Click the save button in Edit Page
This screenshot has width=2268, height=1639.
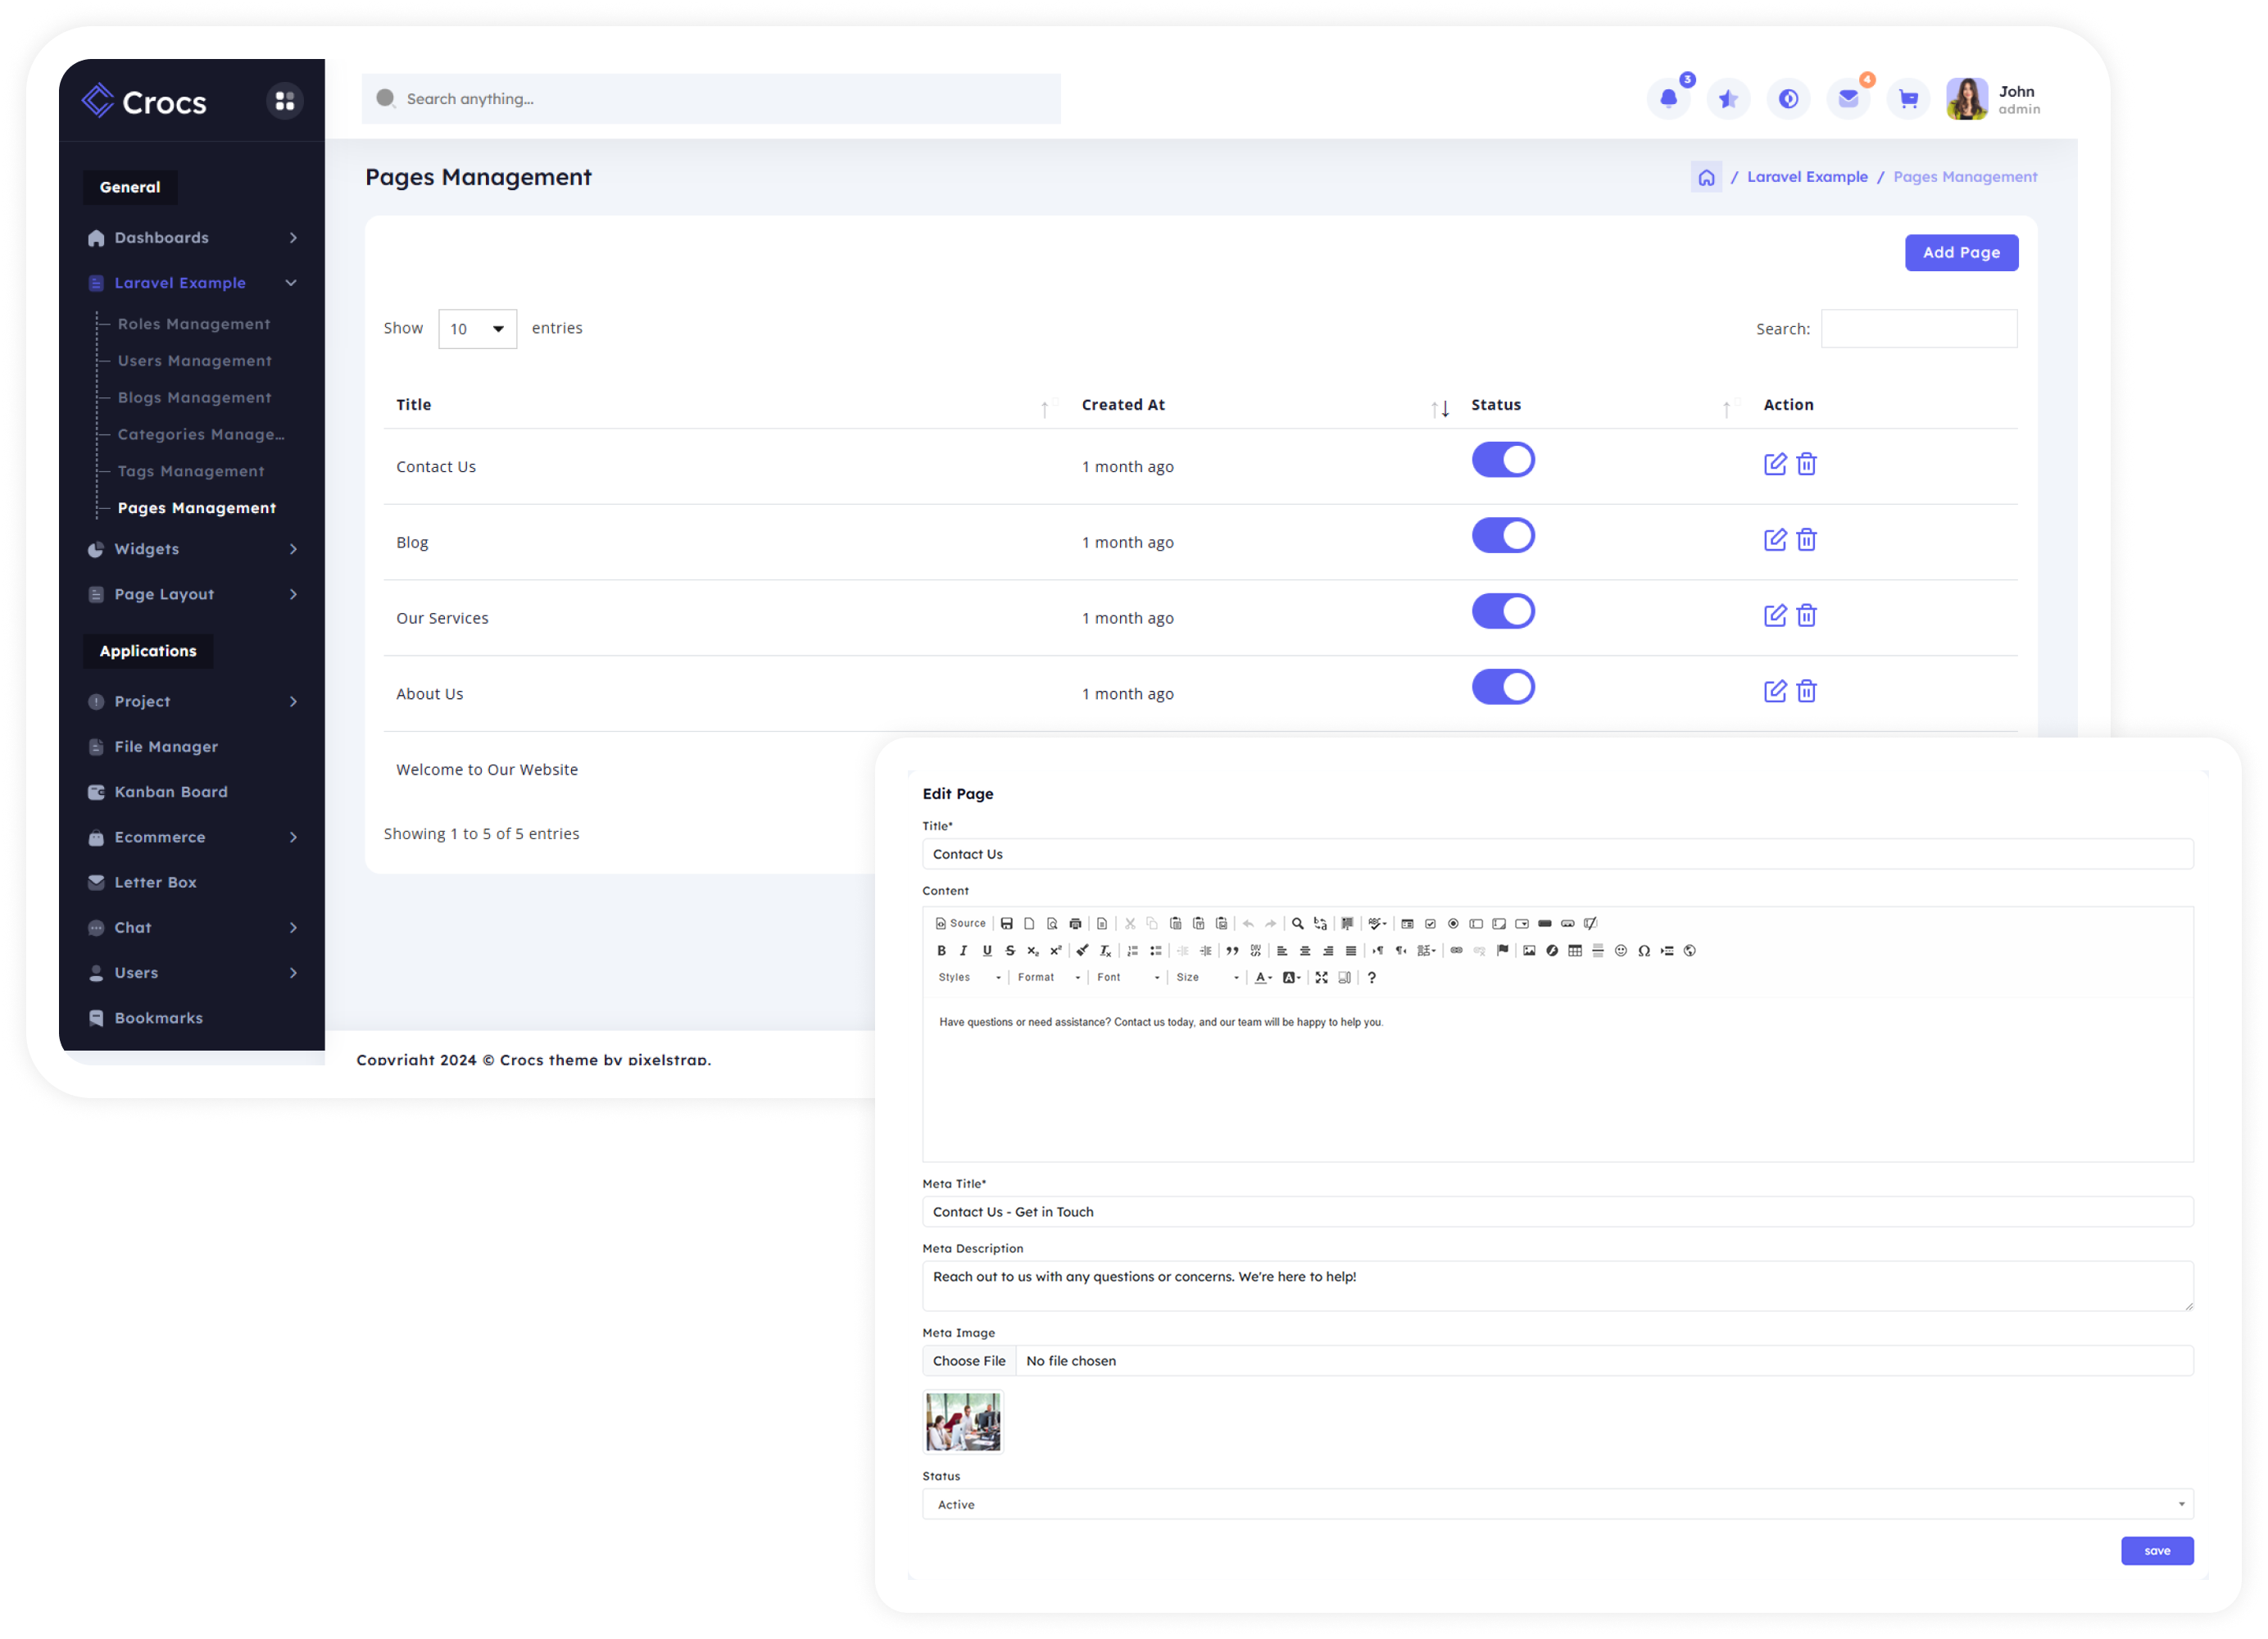[x=2157, y=1551]
